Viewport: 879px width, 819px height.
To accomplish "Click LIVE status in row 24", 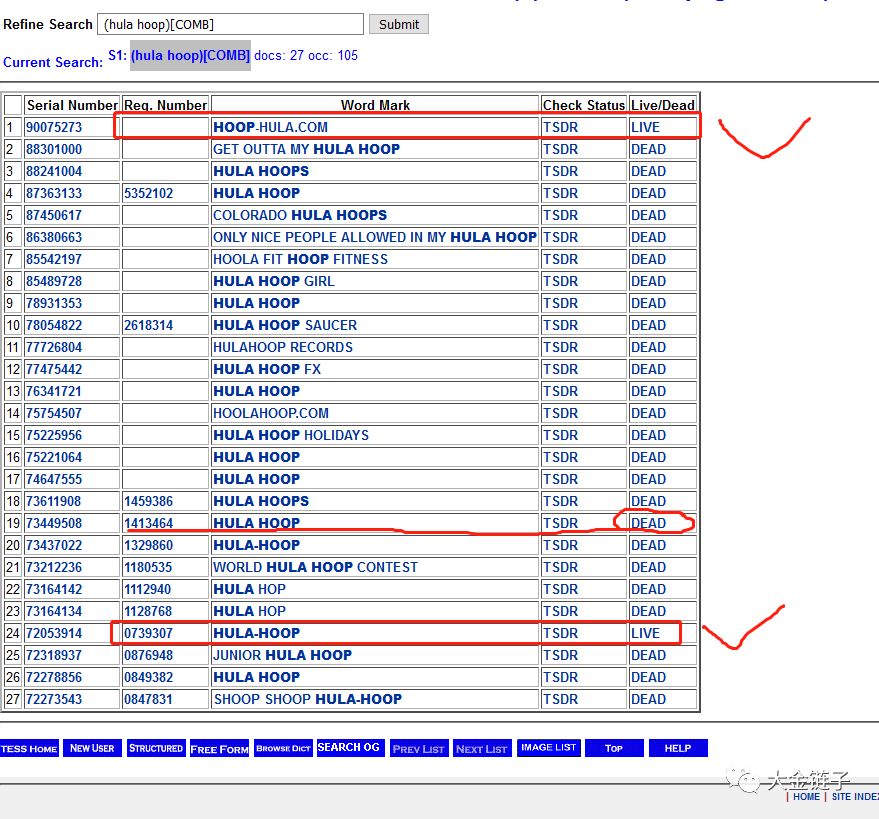I will [x=645, y=633].
